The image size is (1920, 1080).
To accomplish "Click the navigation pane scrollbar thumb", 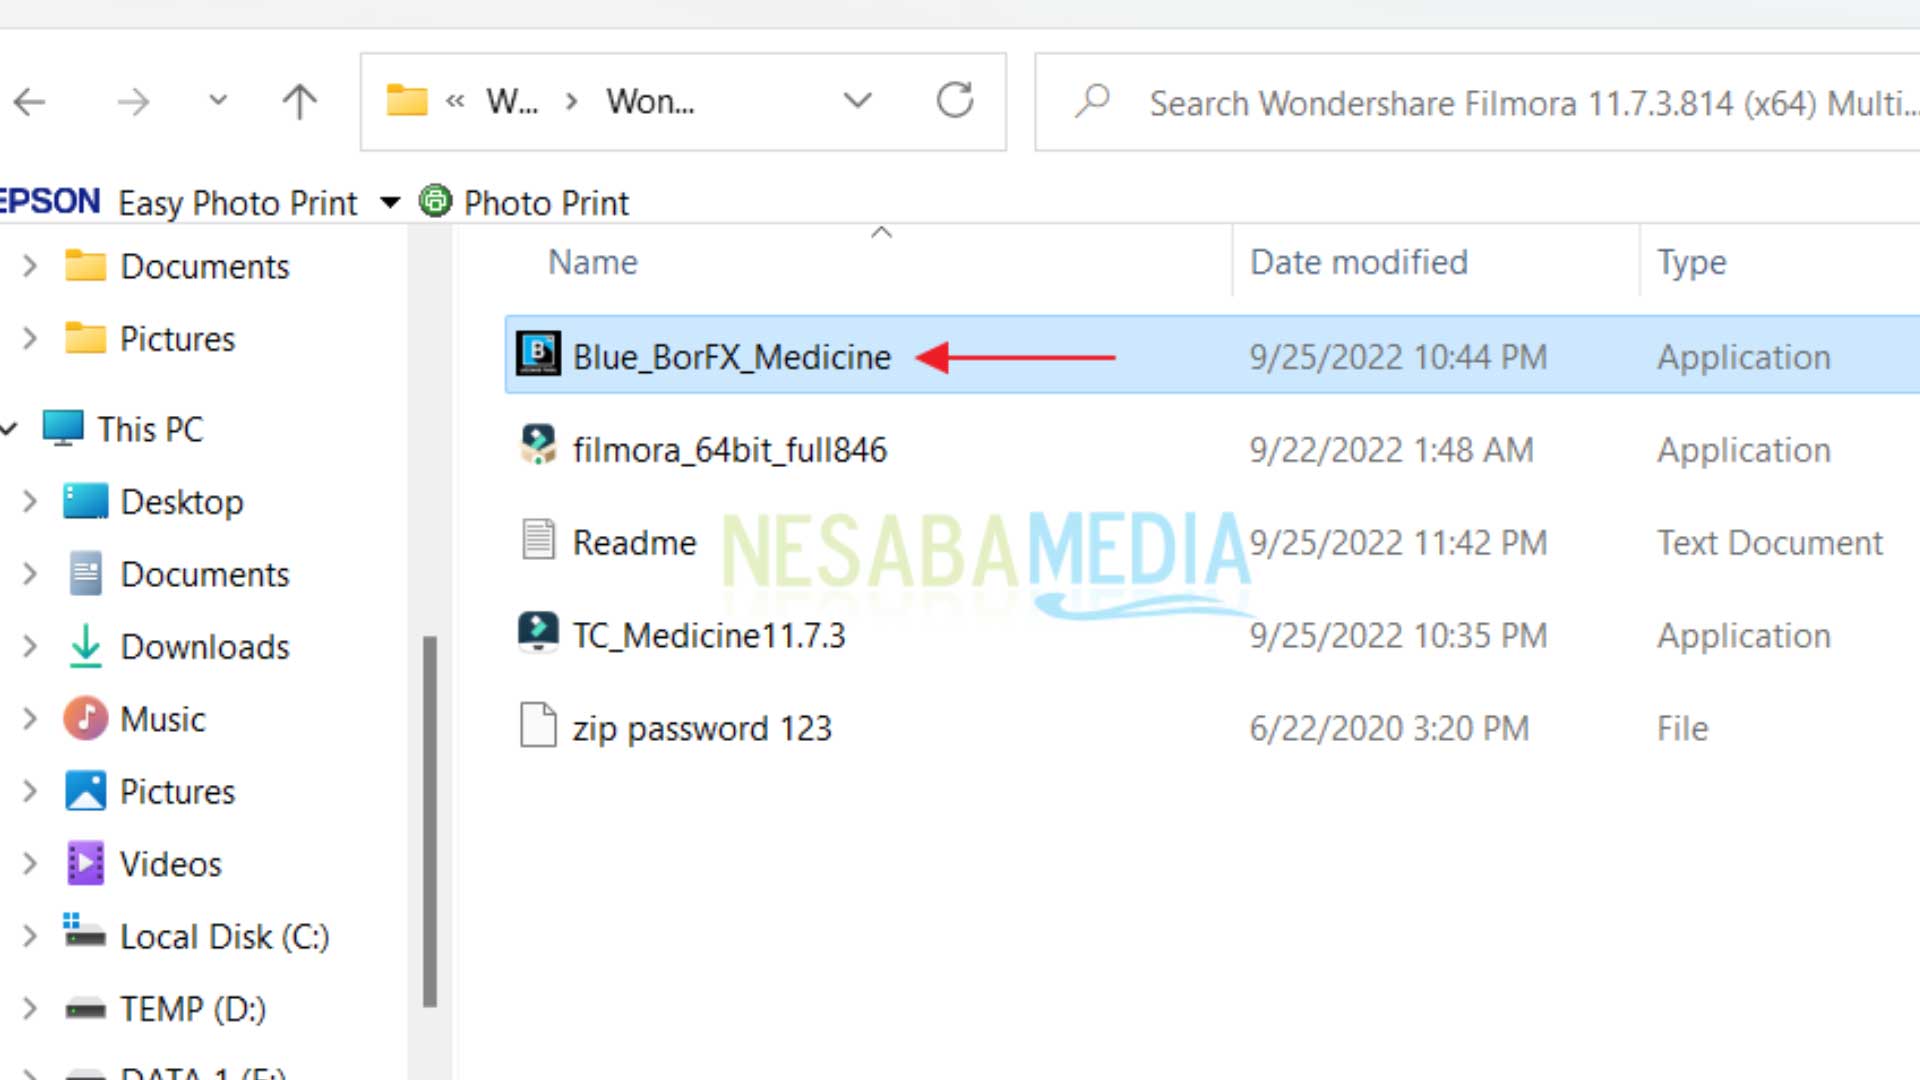I will pos(430,821).
